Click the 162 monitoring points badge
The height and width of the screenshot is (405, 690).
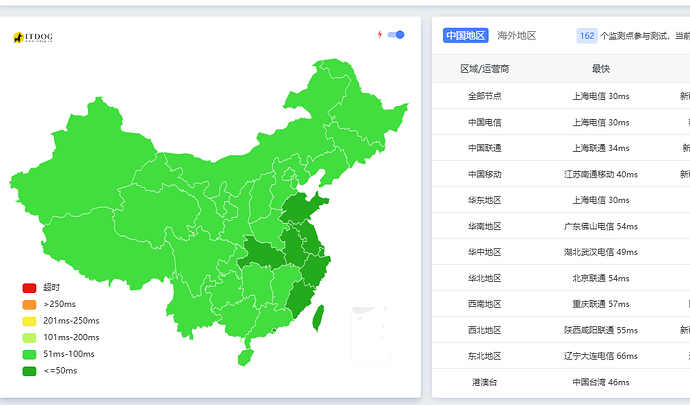[x=587, y=36]
